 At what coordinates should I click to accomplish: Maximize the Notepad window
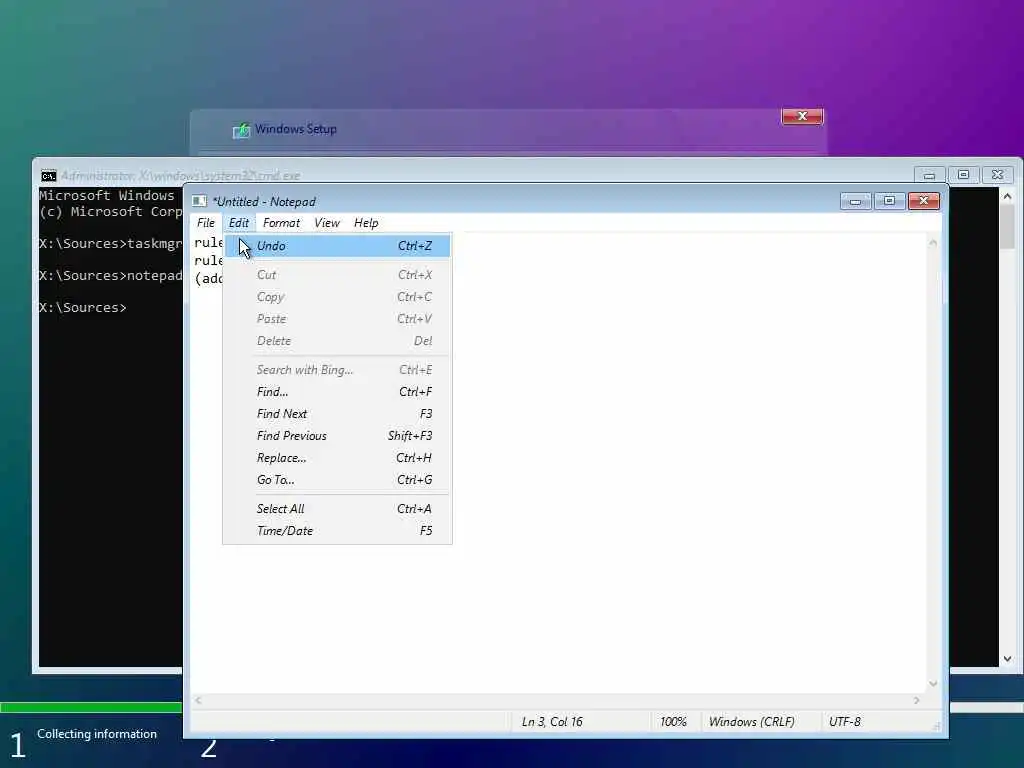[889, 201]
